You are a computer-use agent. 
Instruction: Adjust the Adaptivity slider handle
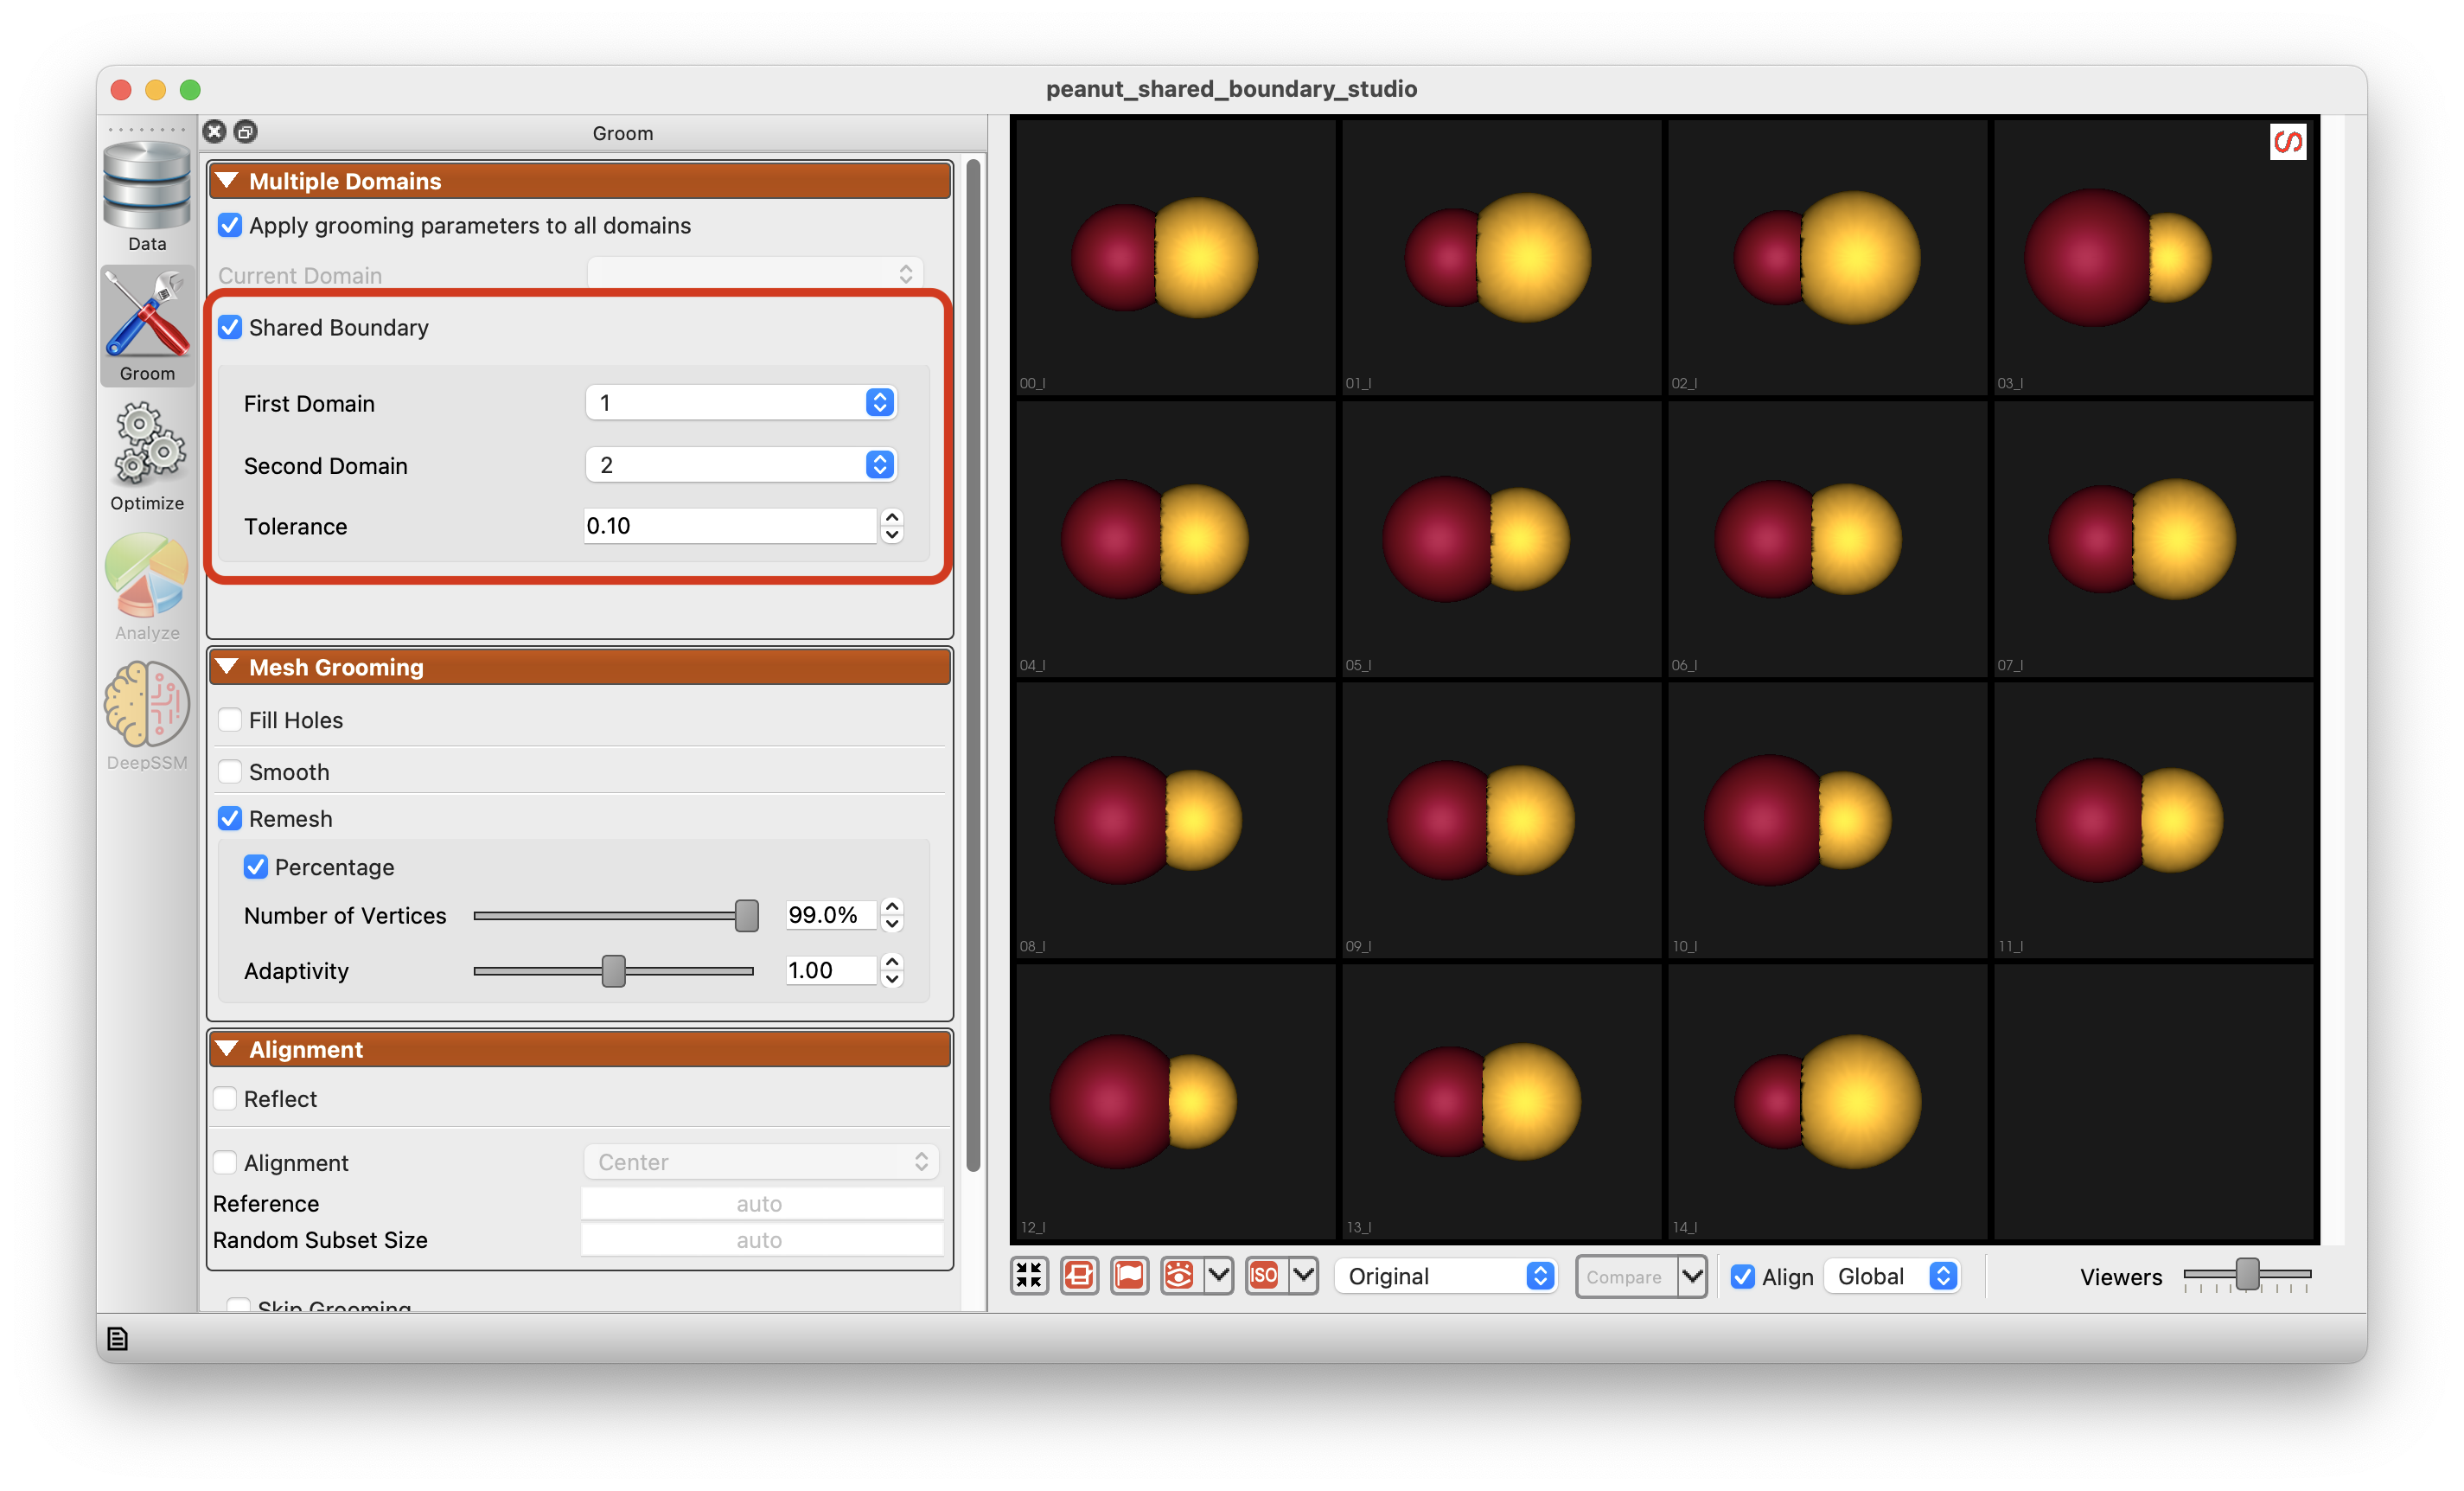pyautogui.click(x=613, y=970)
